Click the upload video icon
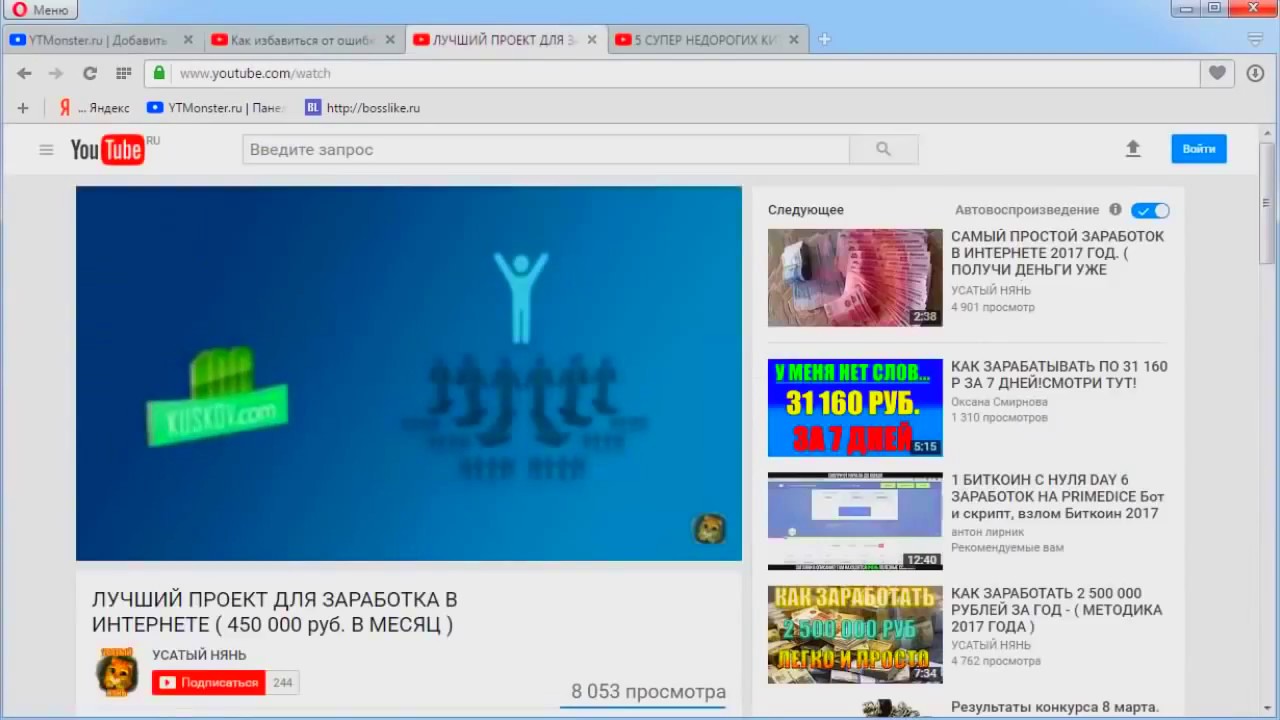 click(1133, 149)
